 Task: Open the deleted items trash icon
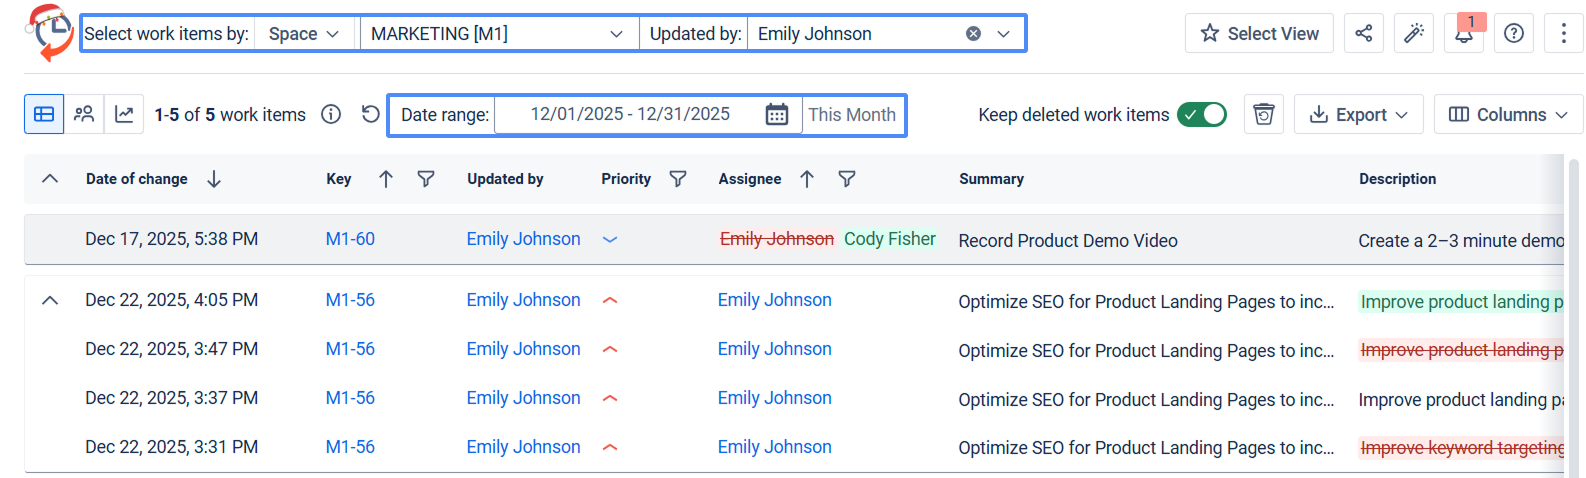coord(1264,115)
